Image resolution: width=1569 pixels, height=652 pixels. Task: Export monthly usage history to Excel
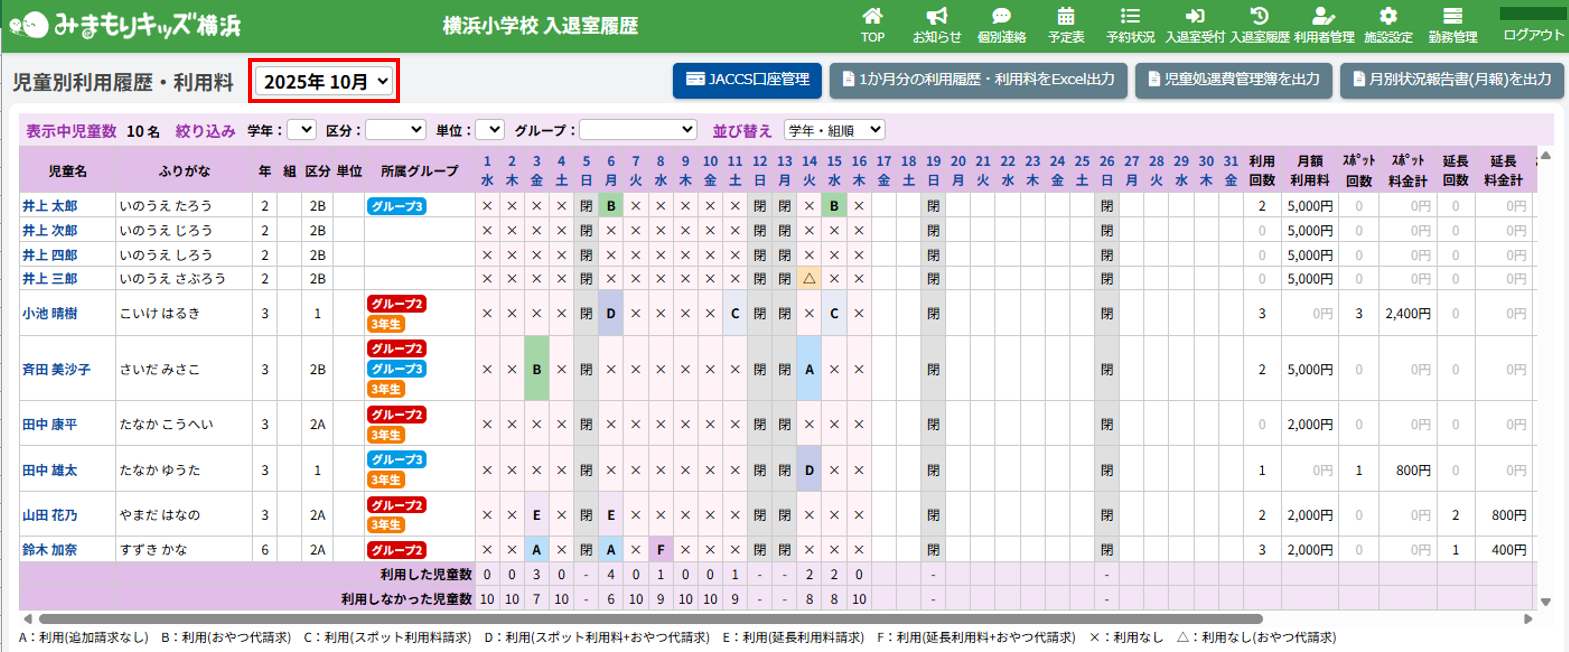coord(978,80)
